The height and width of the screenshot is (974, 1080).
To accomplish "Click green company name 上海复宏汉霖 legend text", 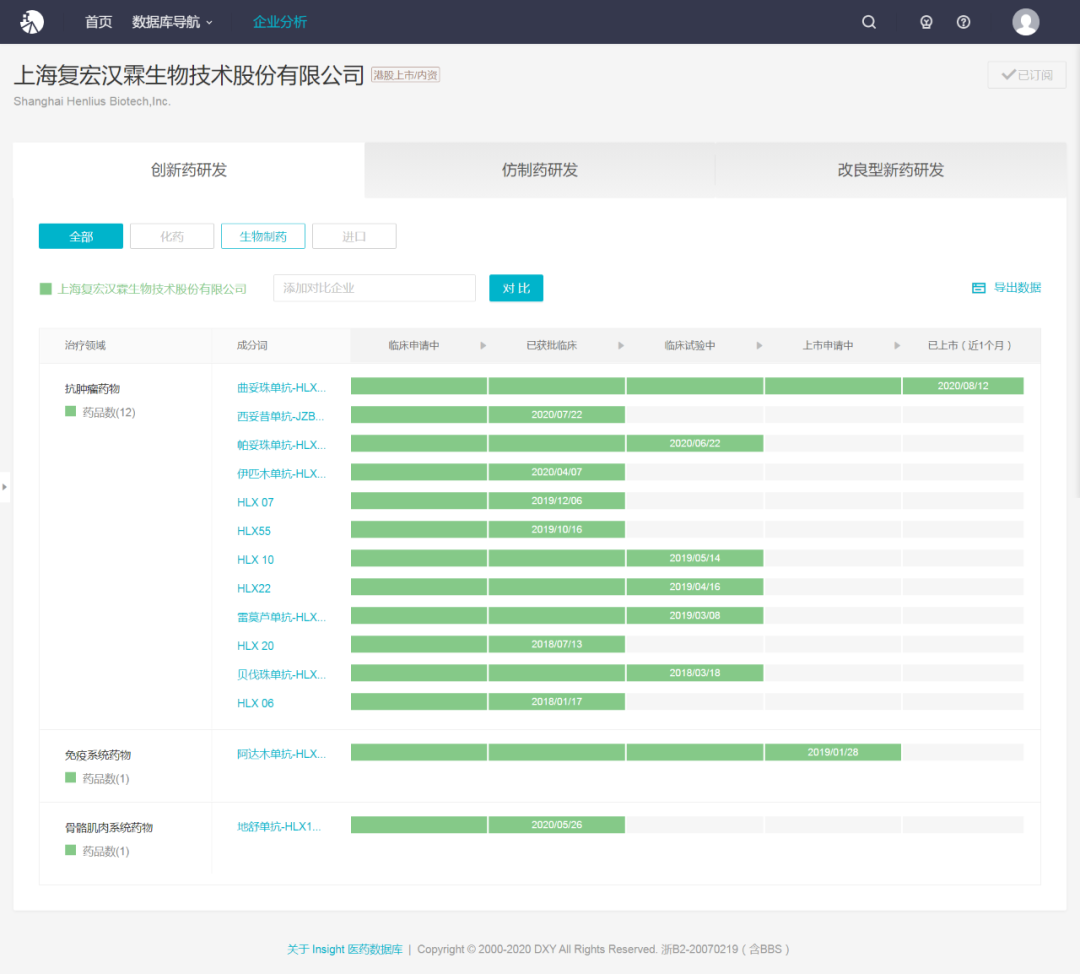I will click(152, 289).
